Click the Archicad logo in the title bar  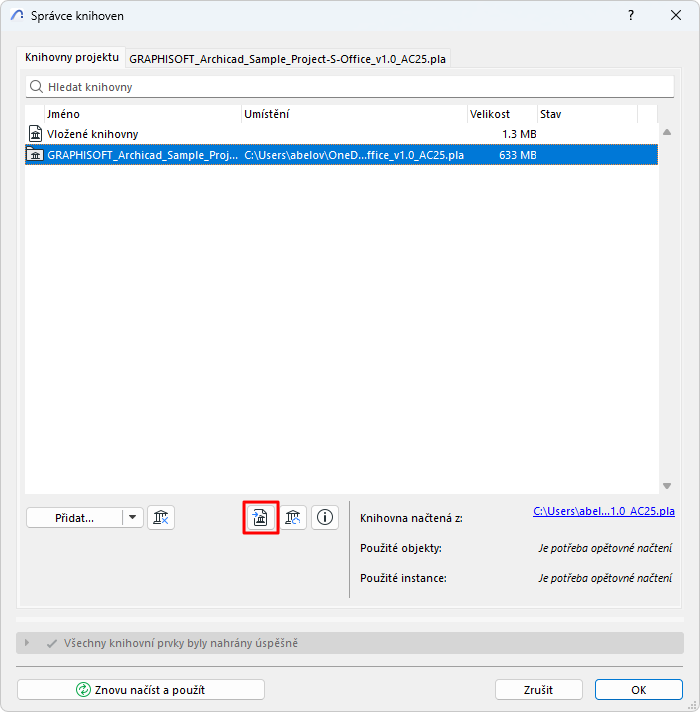(17, 15)
